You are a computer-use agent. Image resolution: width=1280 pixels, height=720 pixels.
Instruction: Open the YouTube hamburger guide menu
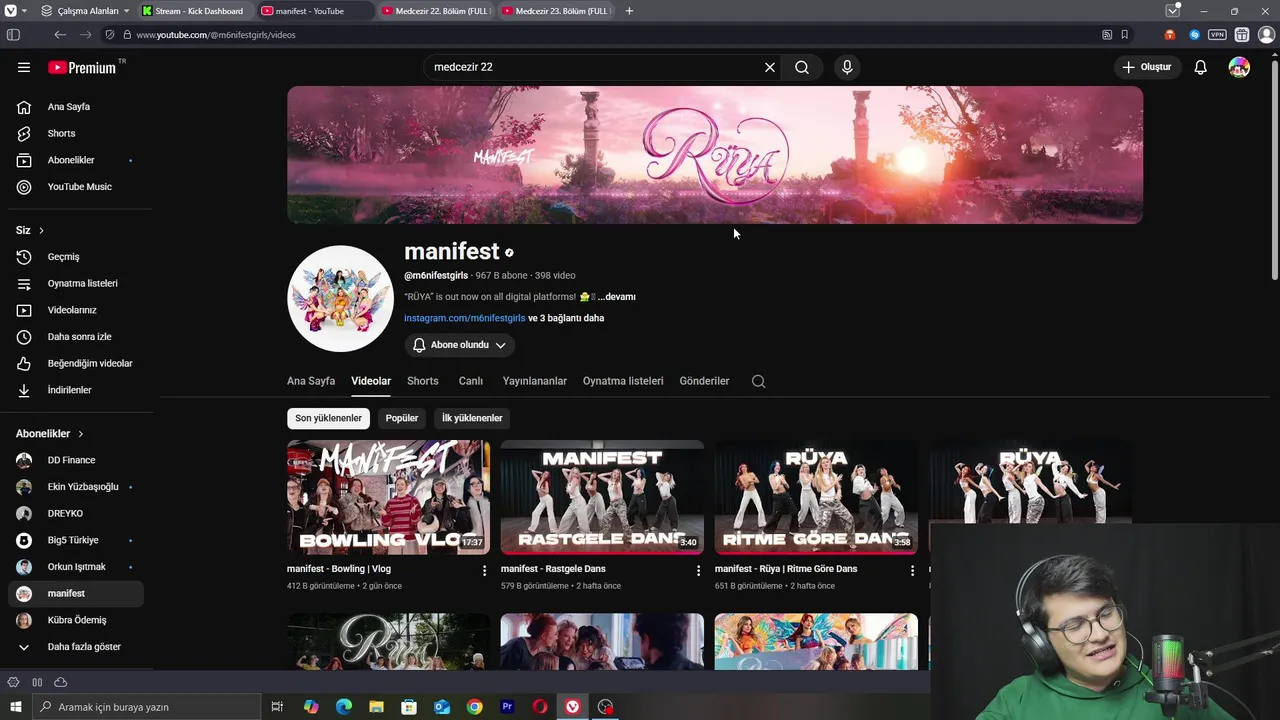tap(24, 67)
